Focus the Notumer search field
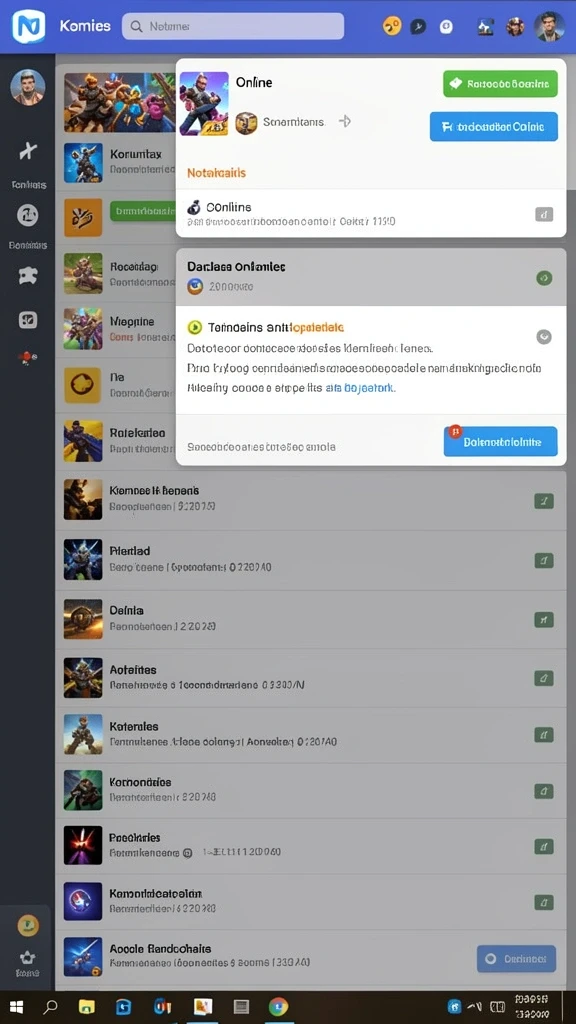 point(232,26)
